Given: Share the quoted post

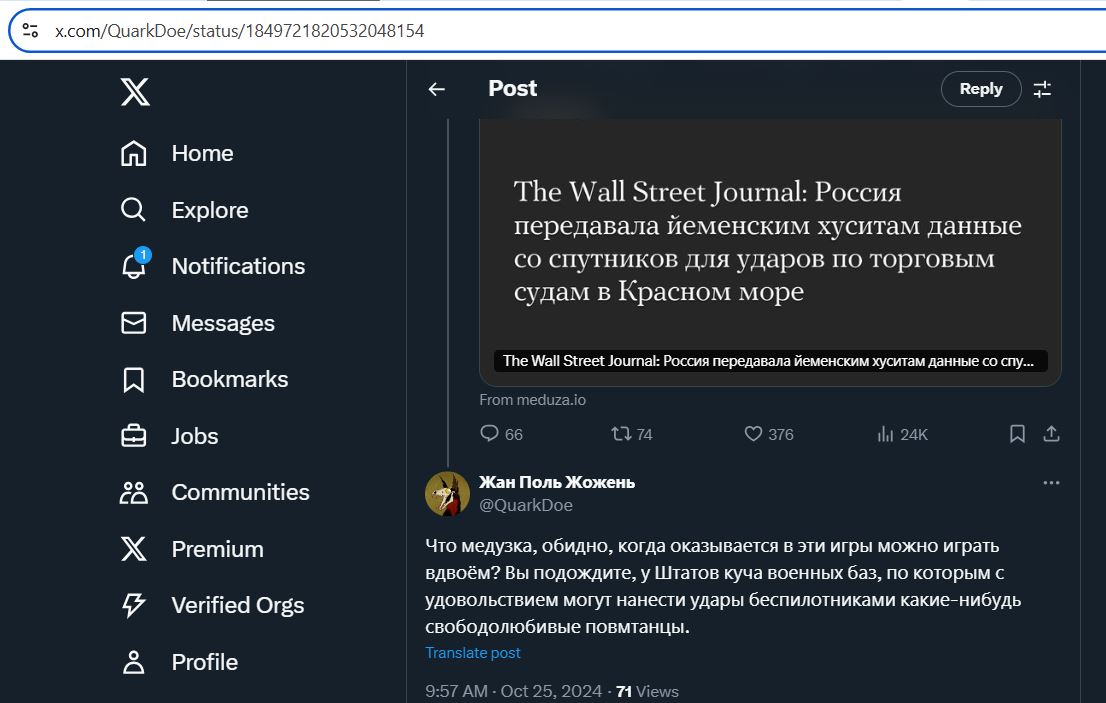Looking at the screenshot, I should click(x=1051, y=434).
